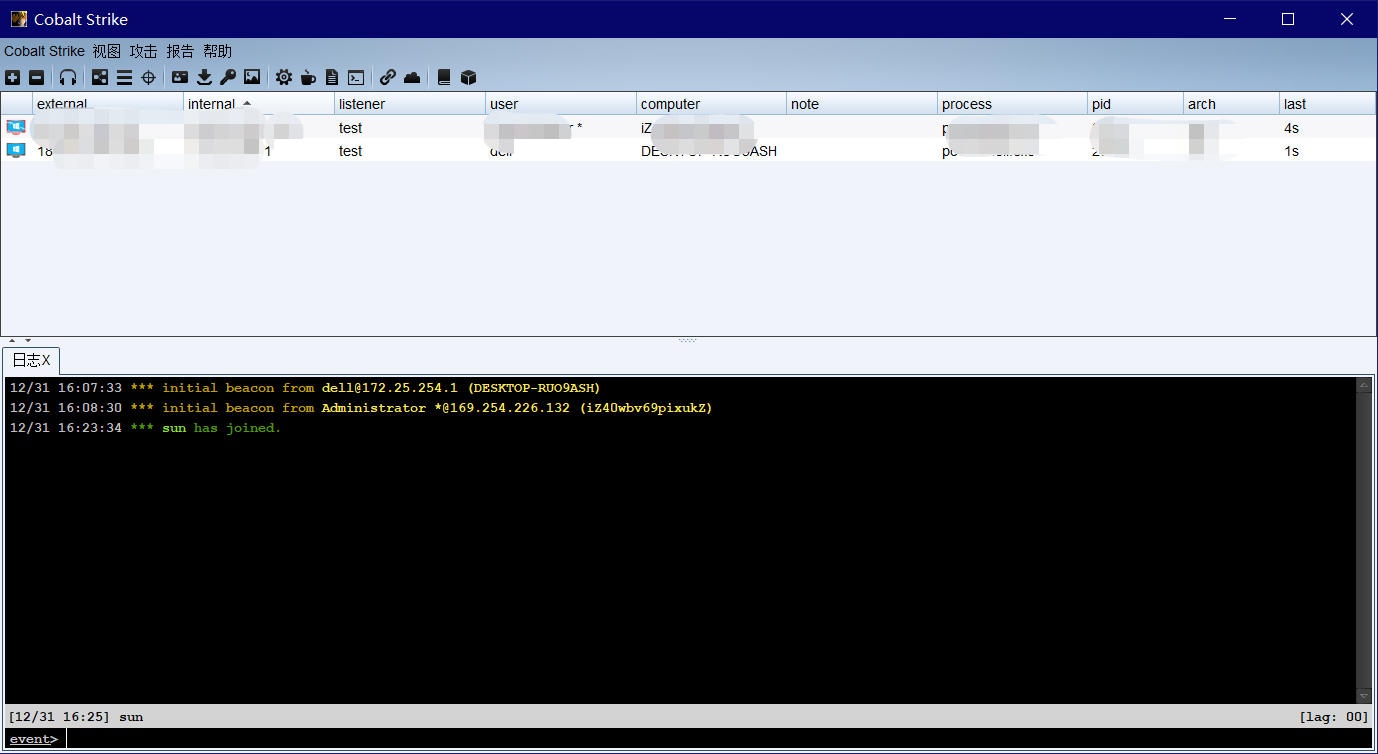Click the '[12/31 16:25] sun' status text
This screenshot has height=754, width=1378.
(76, 717)
